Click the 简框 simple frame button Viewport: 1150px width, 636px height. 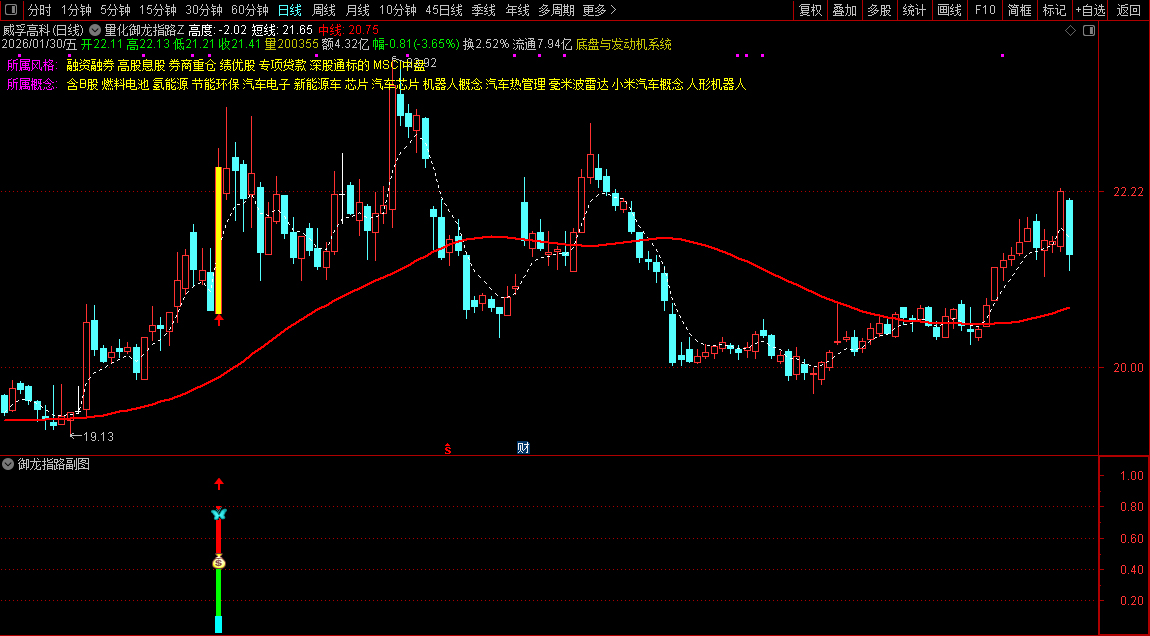pos(1019,10)
